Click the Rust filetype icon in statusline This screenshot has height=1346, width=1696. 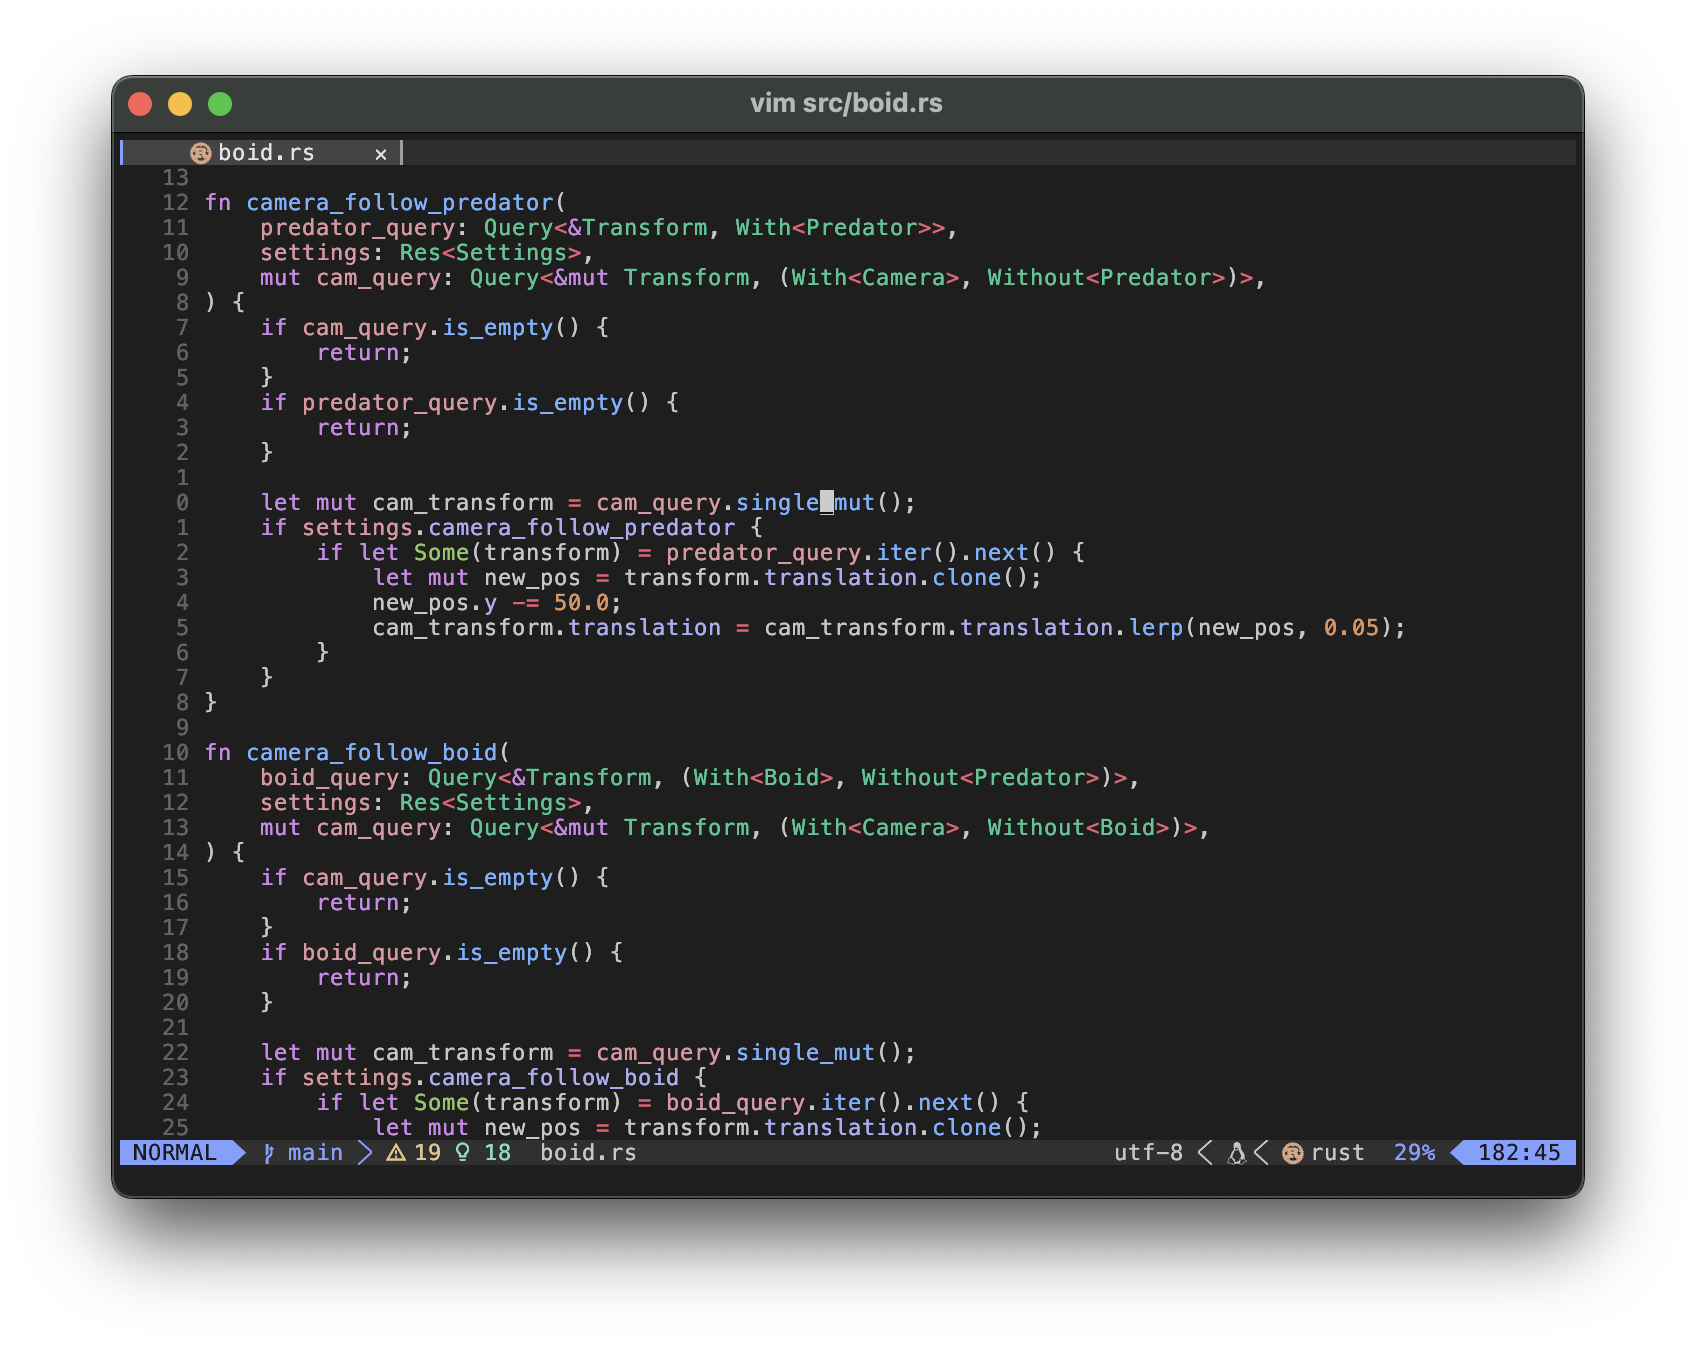click(x=1293, y=1153)
